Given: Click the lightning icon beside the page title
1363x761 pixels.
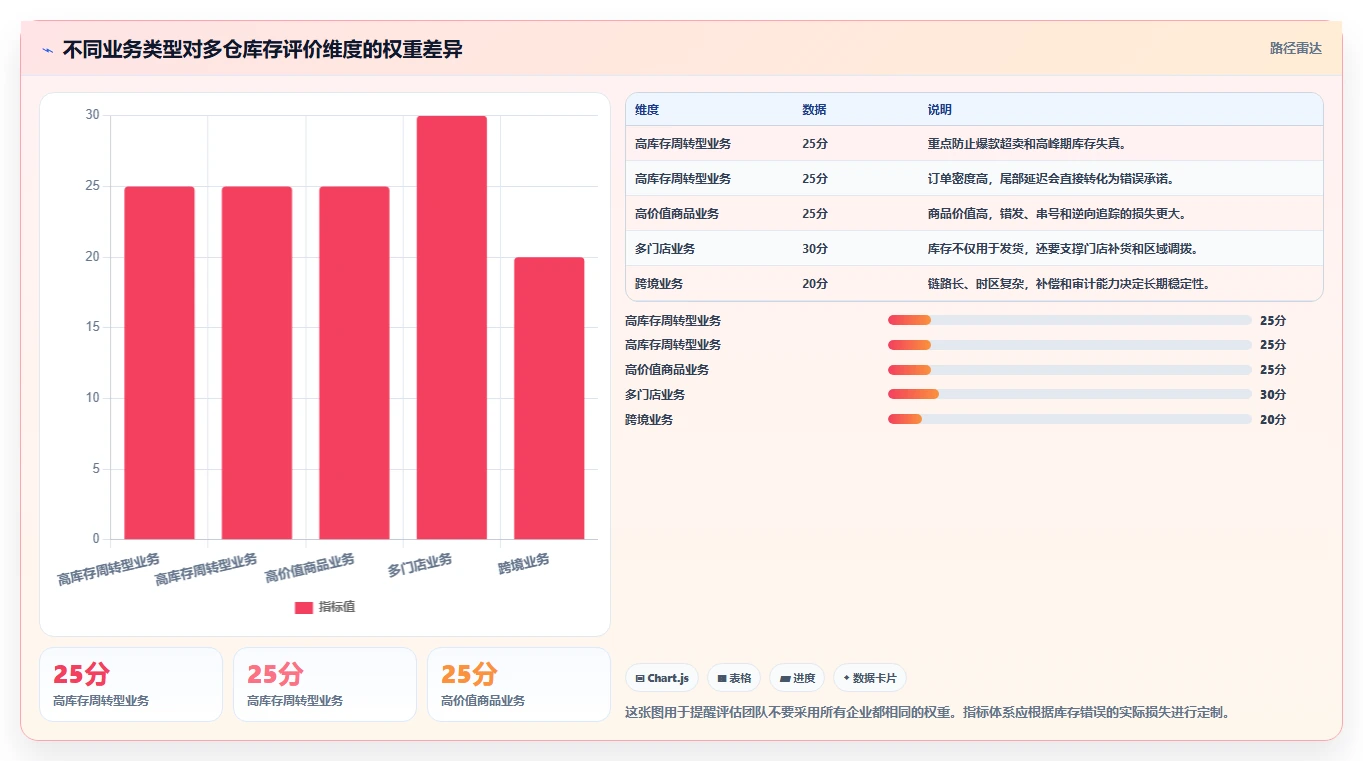Looking at the screenshot, I should (47, 50).
